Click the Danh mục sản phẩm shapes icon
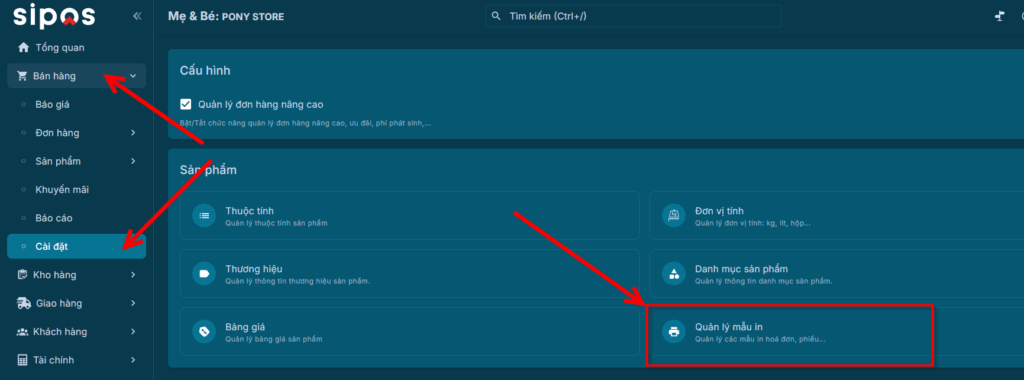The width and height of the screenshot is (1024, 380). point(674,274)
